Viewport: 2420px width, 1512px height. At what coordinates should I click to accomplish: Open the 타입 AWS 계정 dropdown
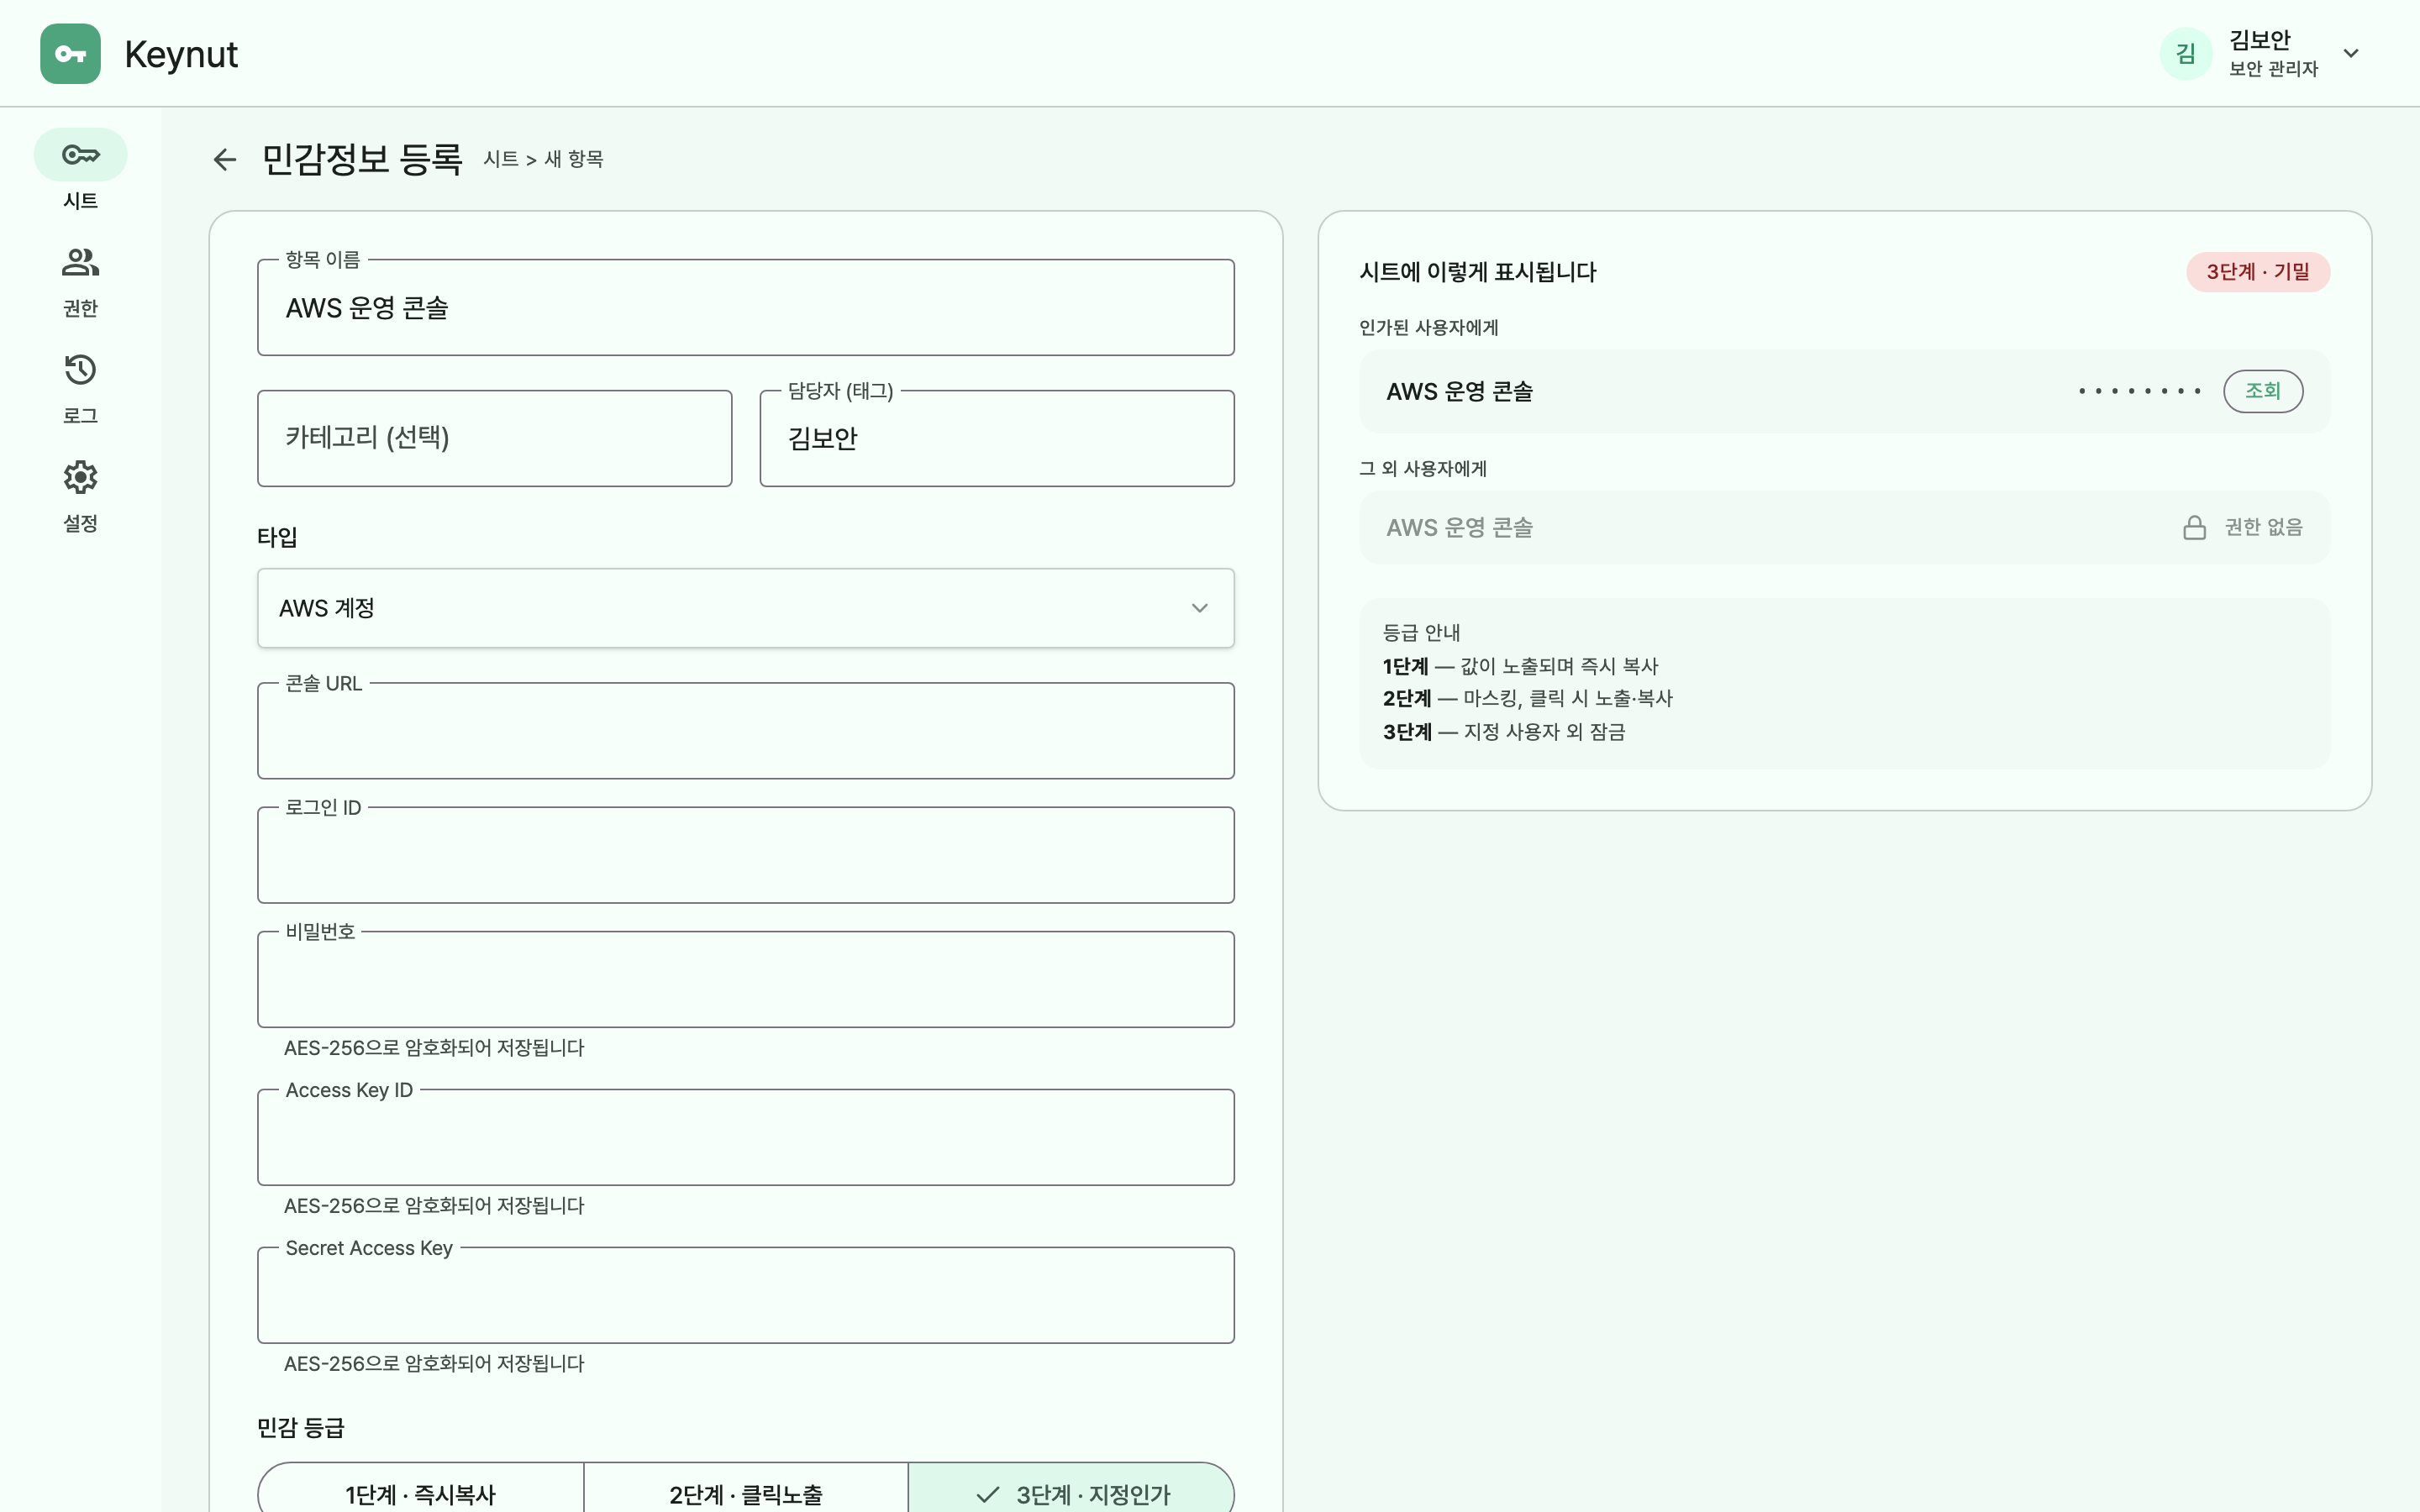[x=746, y=608]
